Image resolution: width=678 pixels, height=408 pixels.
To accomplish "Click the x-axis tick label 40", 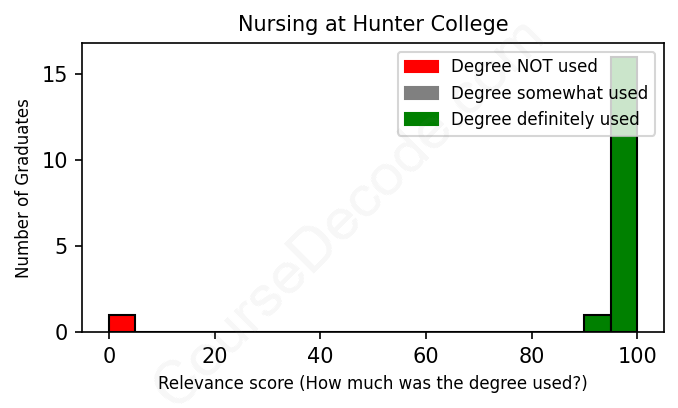I will click(x=320, y=355).
